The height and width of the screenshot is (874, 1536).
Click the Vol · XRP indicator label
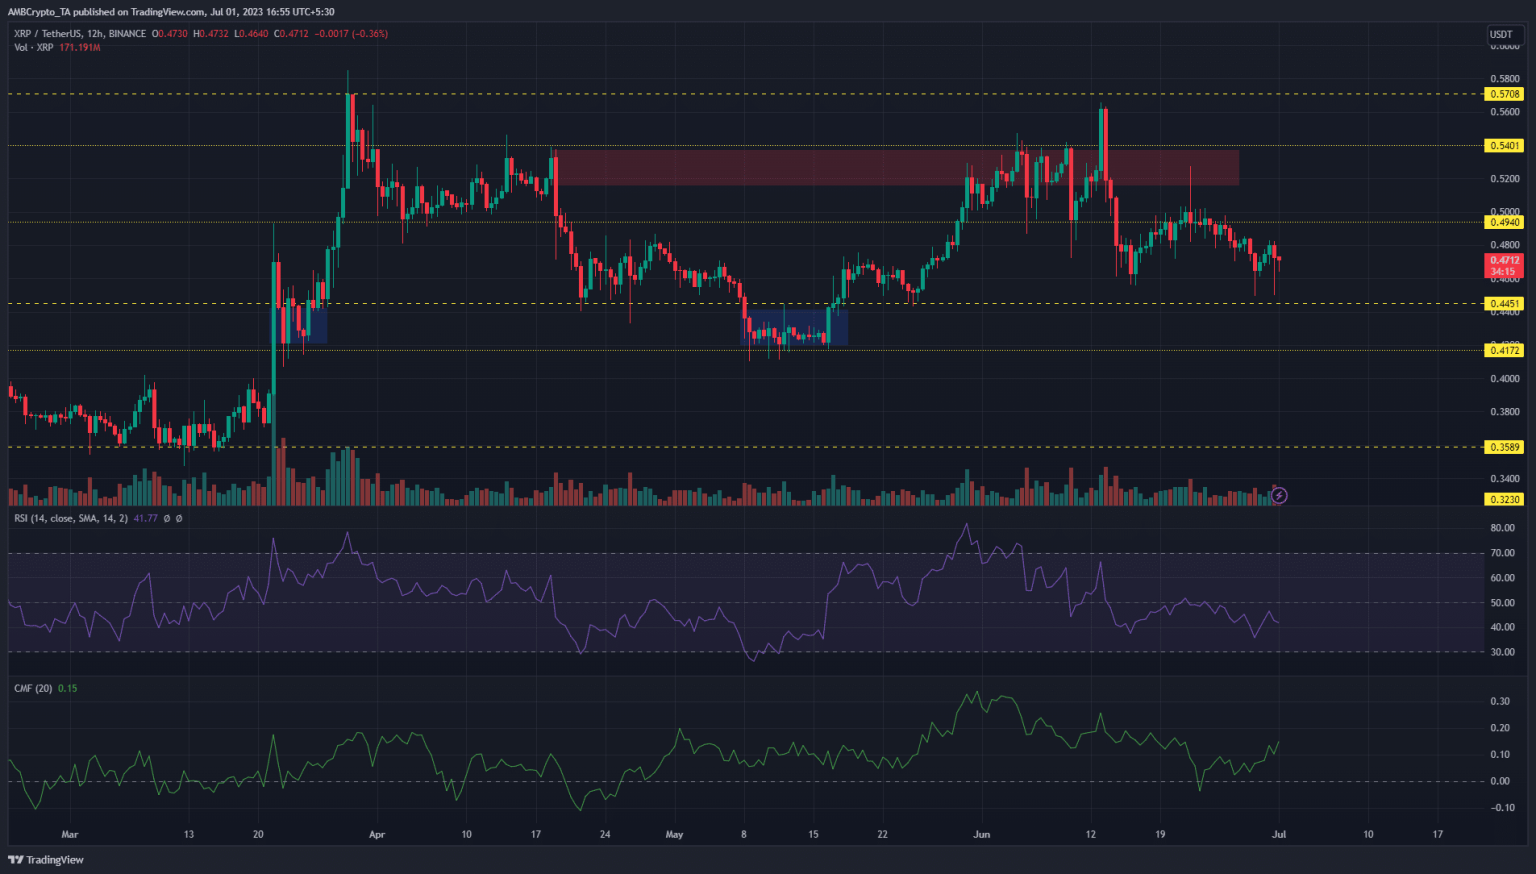(34, 47)
